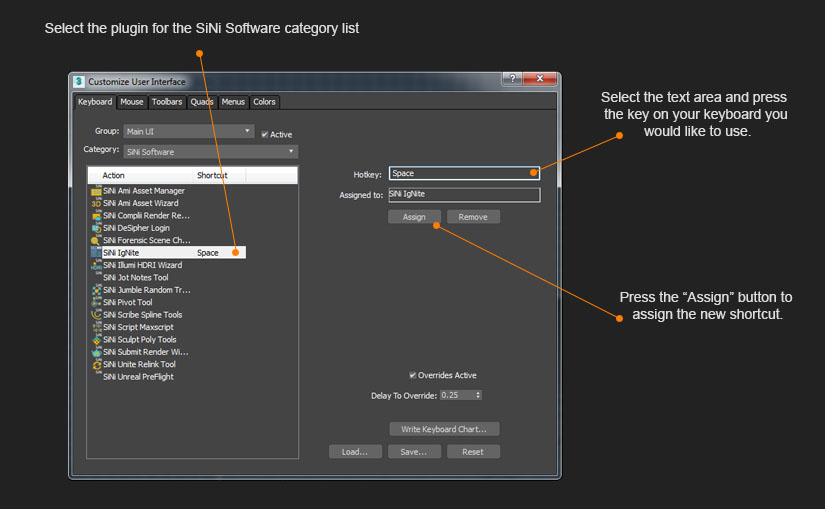Select SiNi DeSipher Login text

pyautogui.click(x=136, y=228)
